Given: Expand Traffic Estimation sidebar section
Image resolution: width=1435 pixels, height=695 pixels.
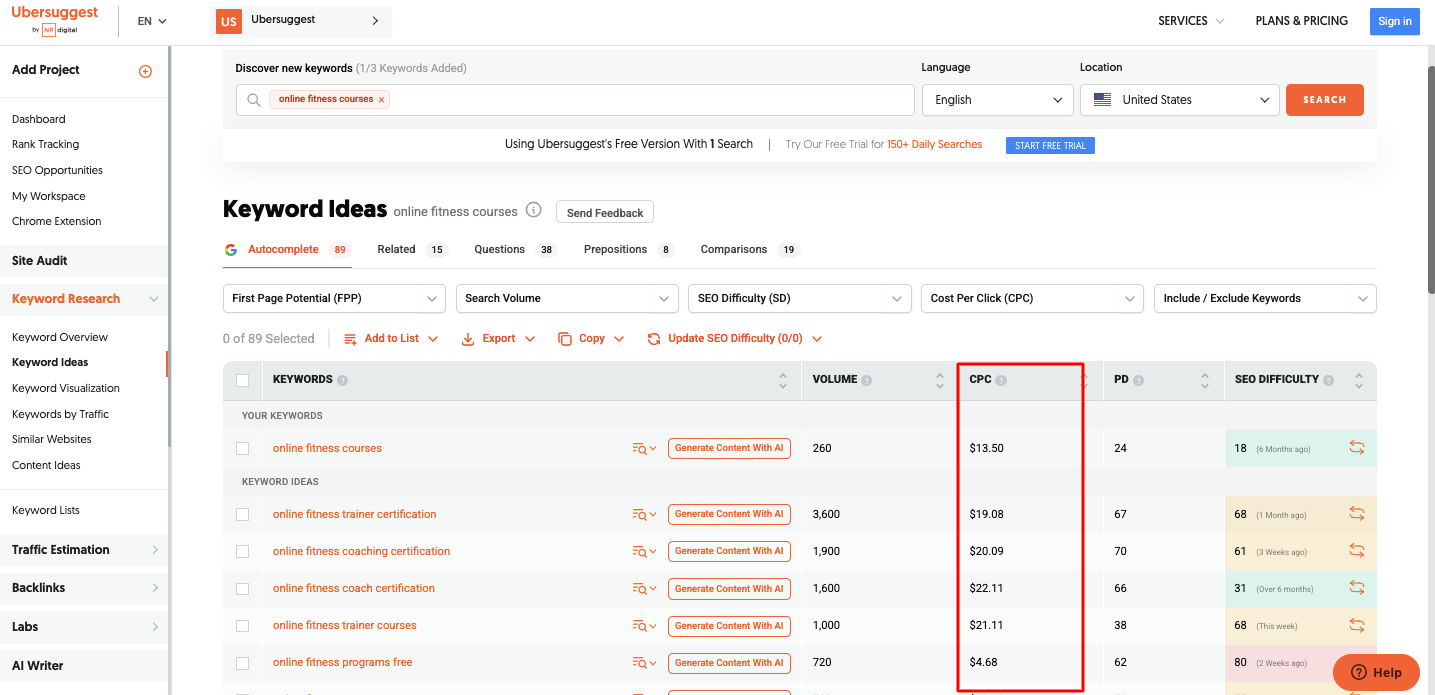Looking at the screenshot, I should click(x=84, y=550).
